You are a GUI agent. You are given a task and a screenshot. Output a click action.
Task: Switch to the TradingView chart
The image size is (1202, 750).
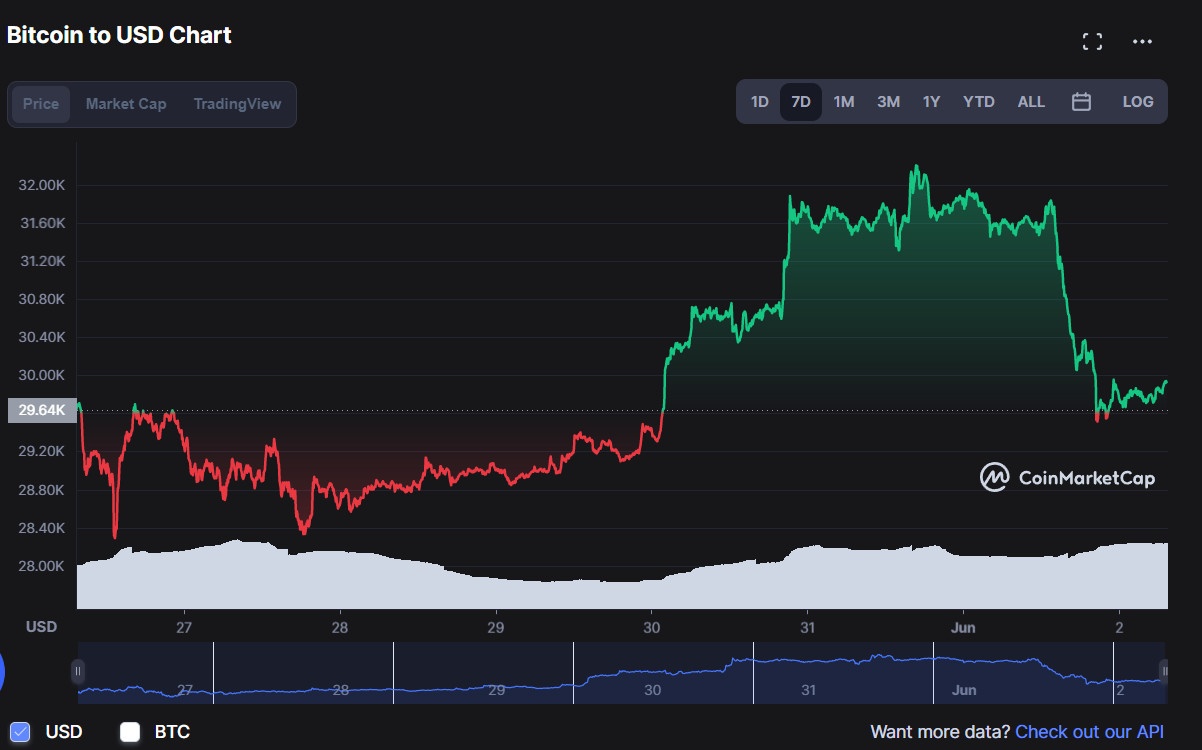click(237, 103)
